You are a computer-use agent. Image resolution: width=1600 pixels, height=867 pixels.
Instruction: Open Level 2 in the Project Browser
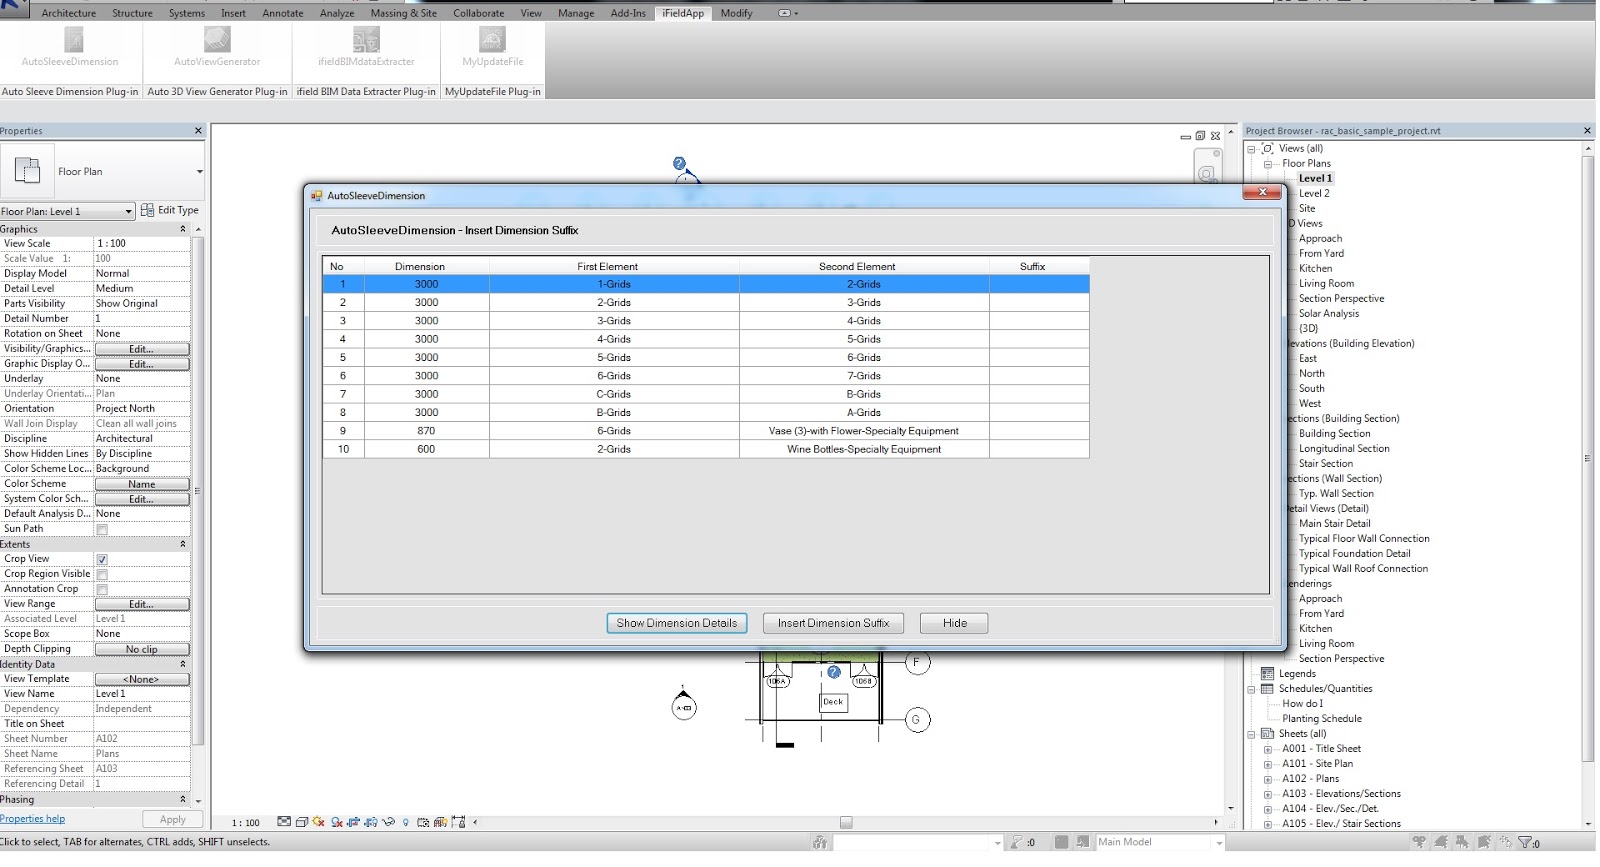click(x=1314, y=193)
